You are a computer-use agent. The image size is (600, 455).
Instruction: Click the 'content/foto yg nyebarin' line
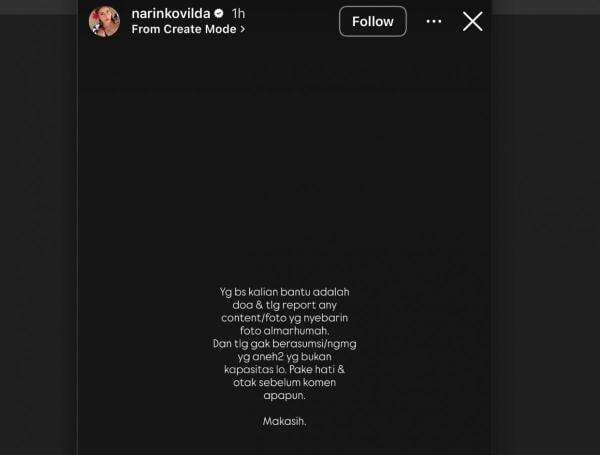click(x=284, y=318)
